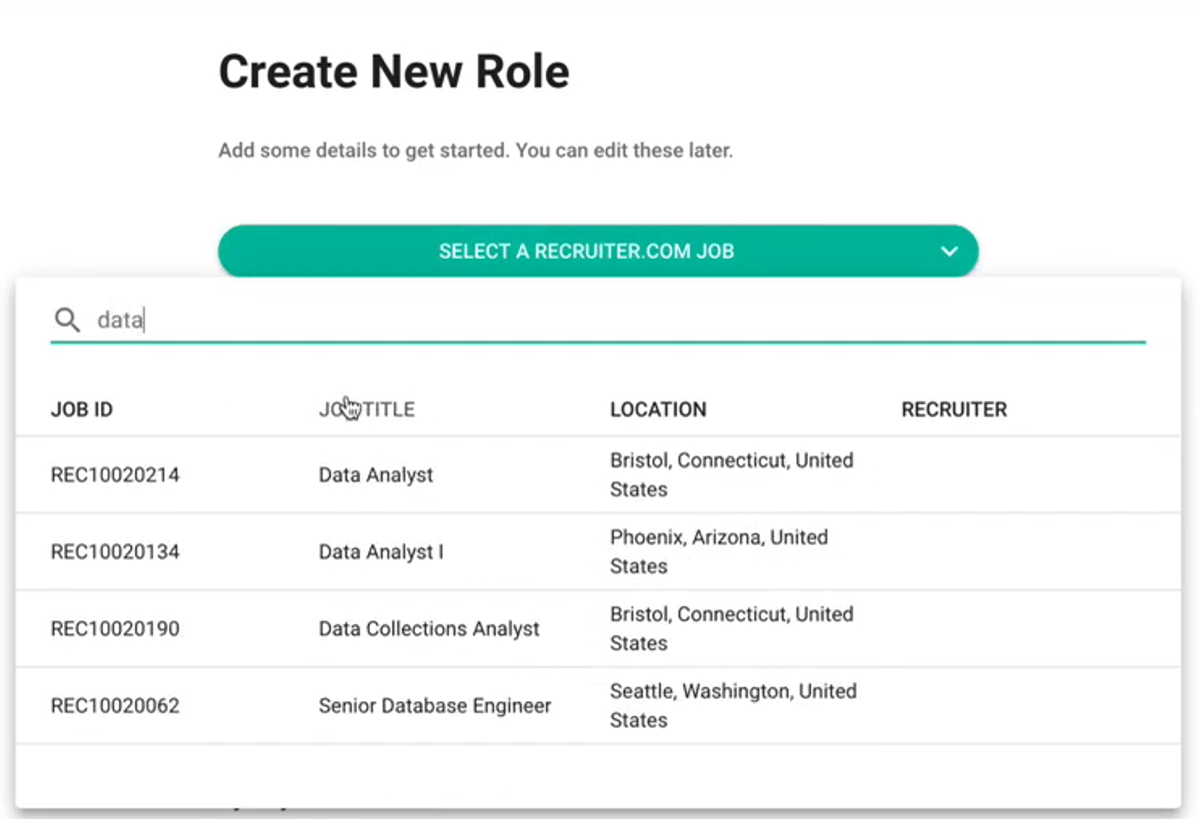Pick the Senior Database Engineer job title
The height and width of the screenshot is (819, 1200).
tap(435, 706)
